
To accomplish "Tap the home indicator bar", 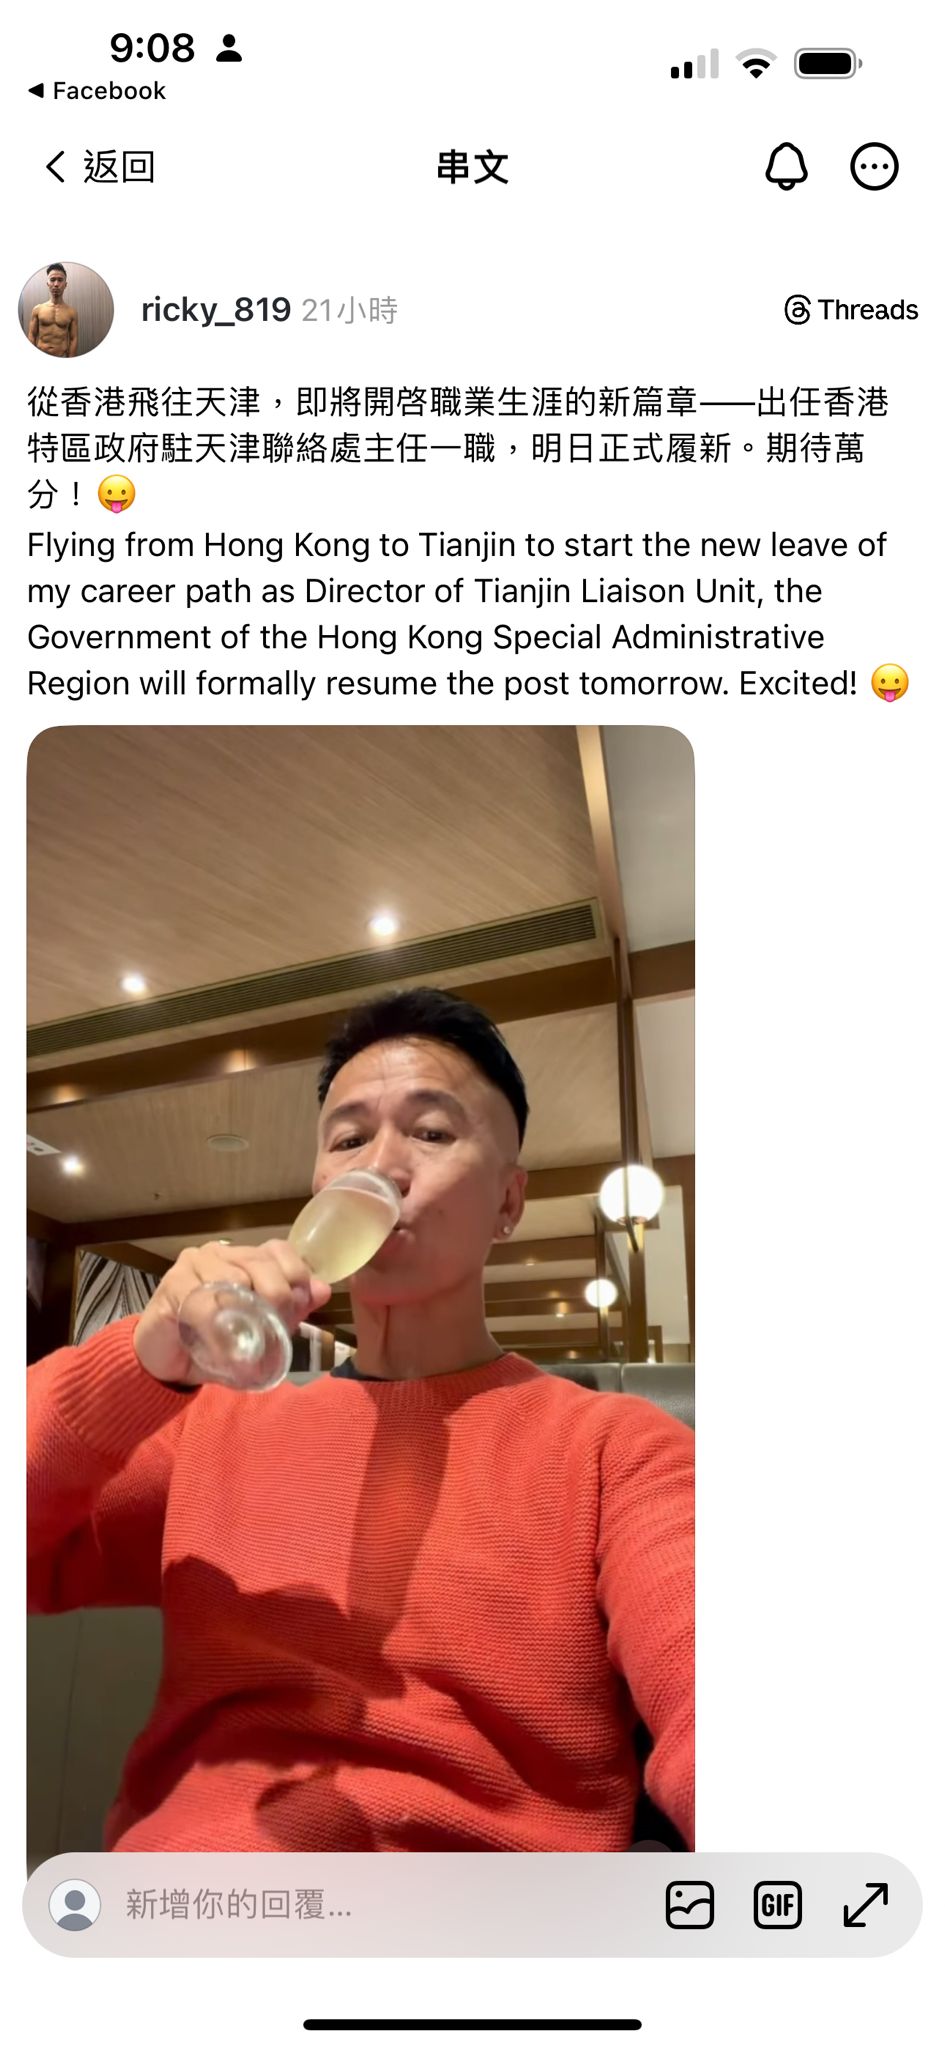I will pyautogui.click(x=472, y=2025).
